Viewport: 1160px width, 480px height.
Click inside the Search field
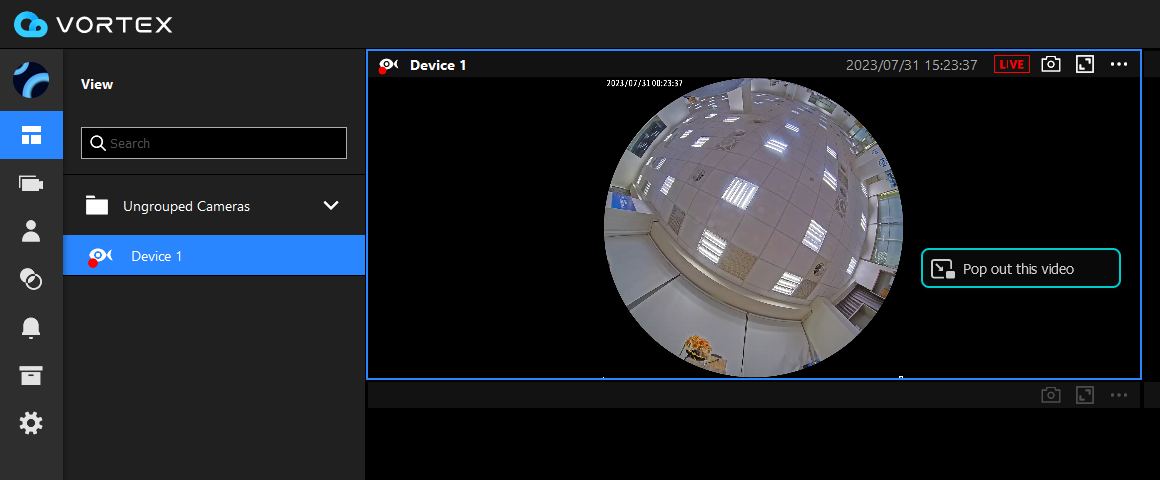225,143
